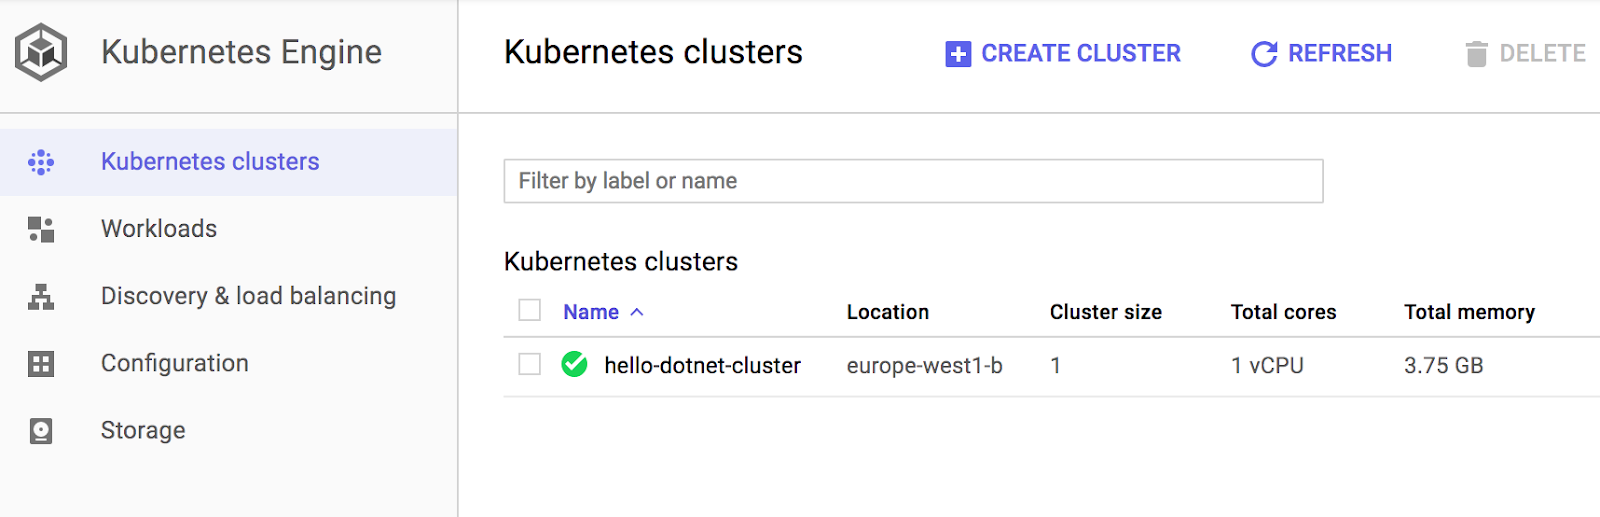
Task: Click the Storage disk icon
Action: 41,431
